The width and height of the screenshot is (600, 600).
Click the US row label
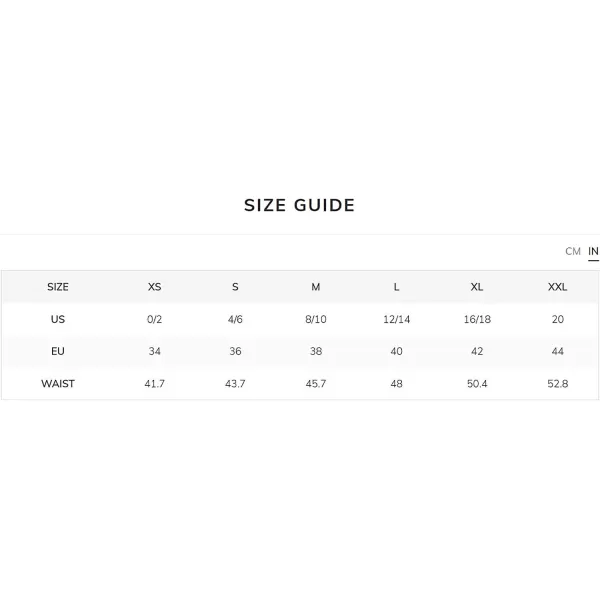coord(58,319)
